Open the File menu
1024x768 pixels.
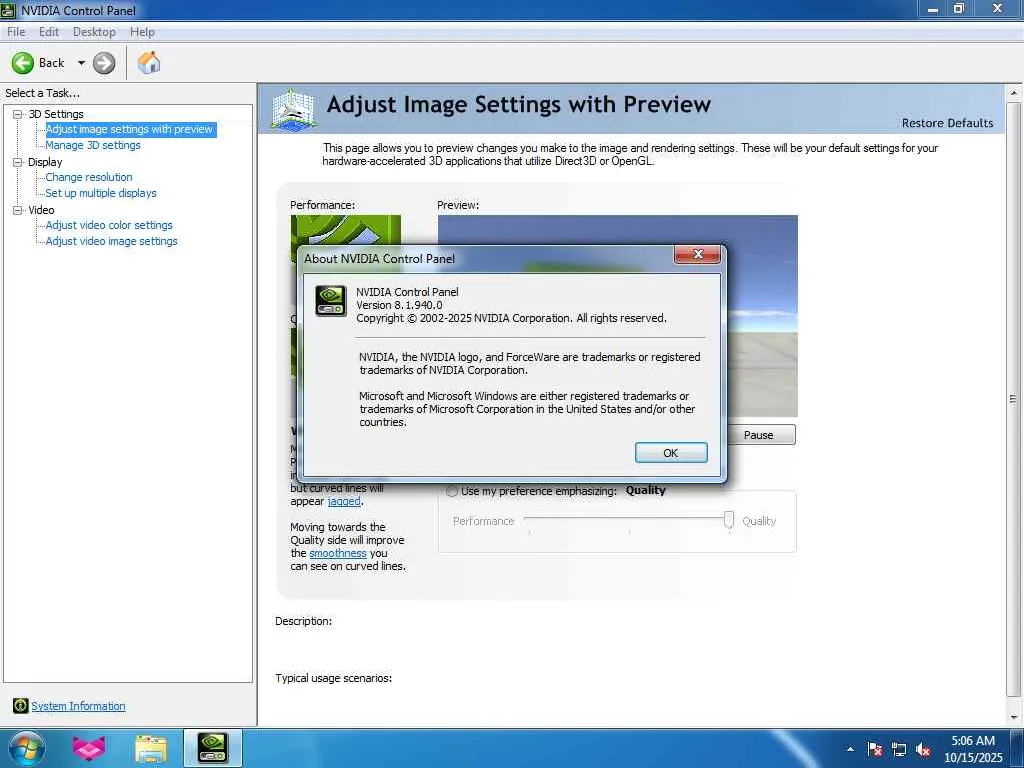tap(16, 32)
